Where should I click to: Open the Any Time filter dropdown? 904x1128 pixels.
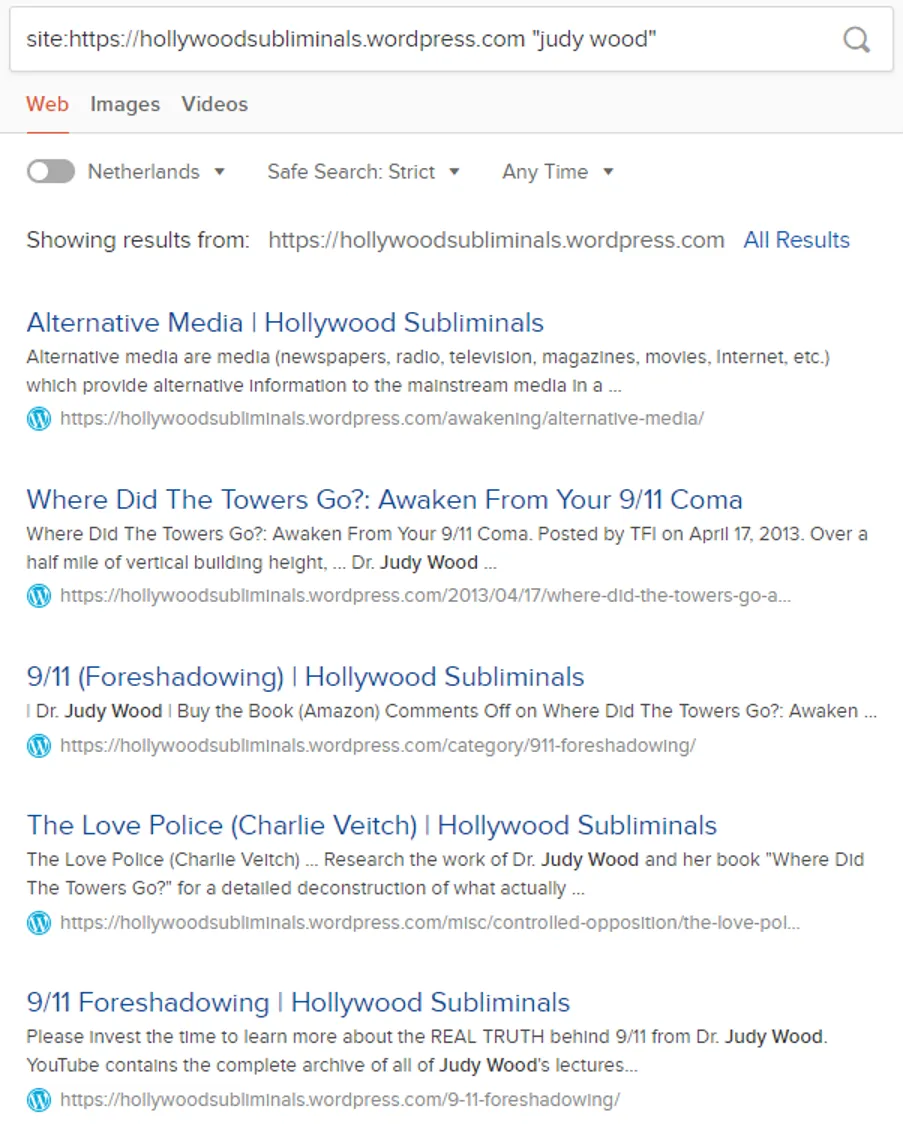pyautogui.click(x=558, y=171)
